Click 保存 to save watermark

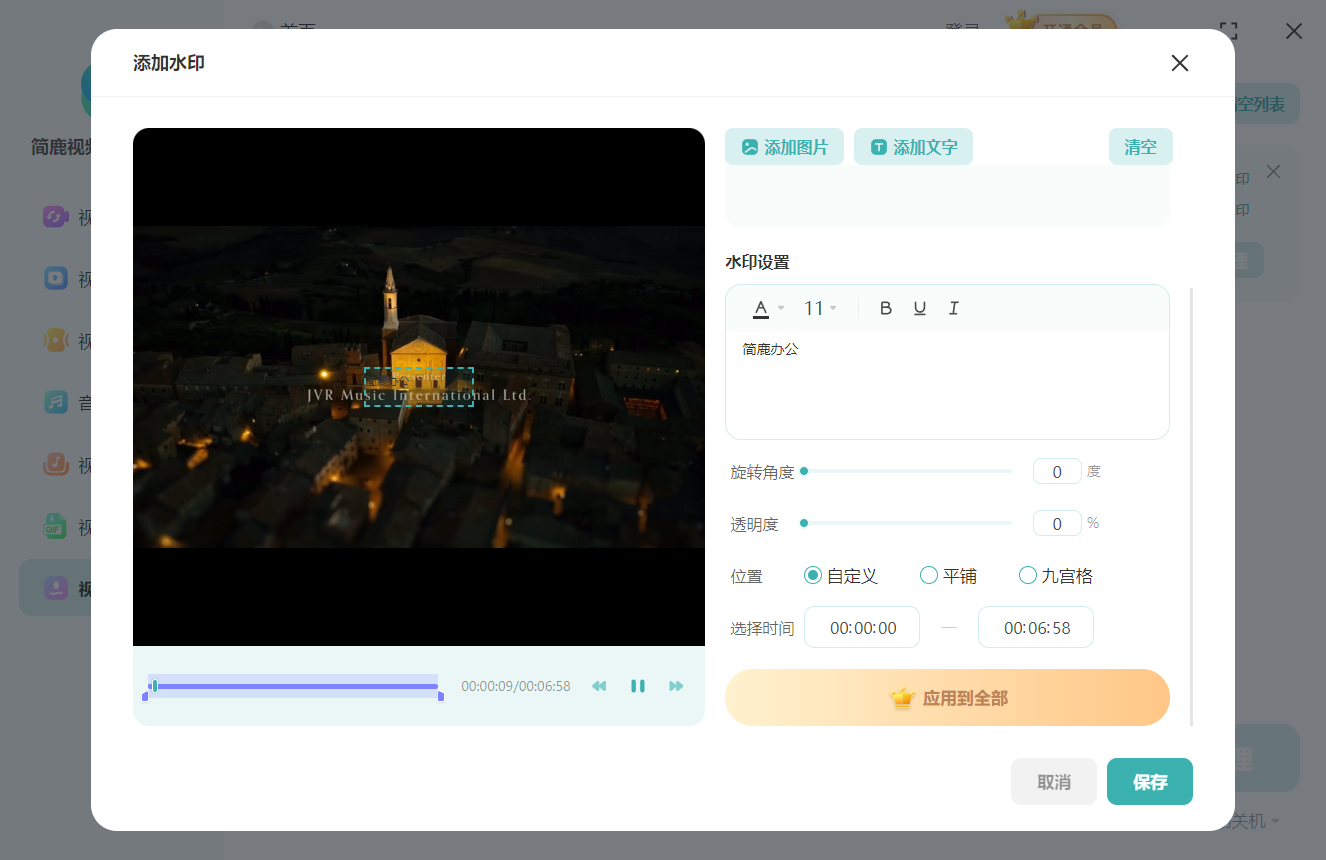point(1150,782)
